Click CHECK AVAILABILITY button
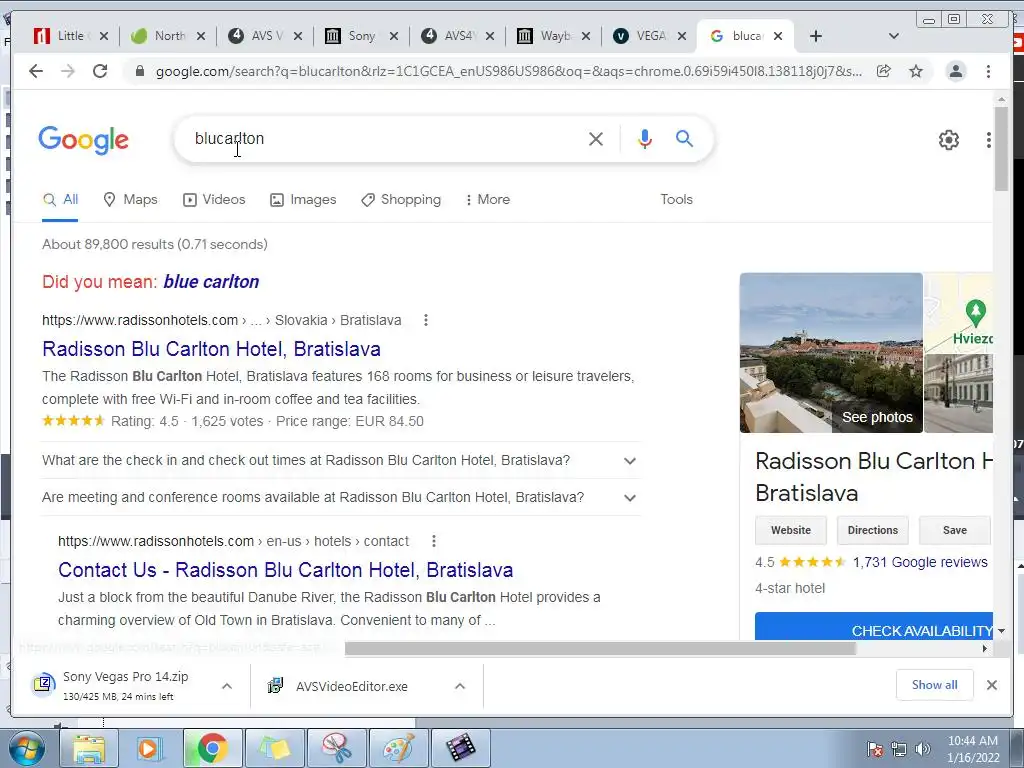The image size is (1024, 768). click(x=874, y=627)
